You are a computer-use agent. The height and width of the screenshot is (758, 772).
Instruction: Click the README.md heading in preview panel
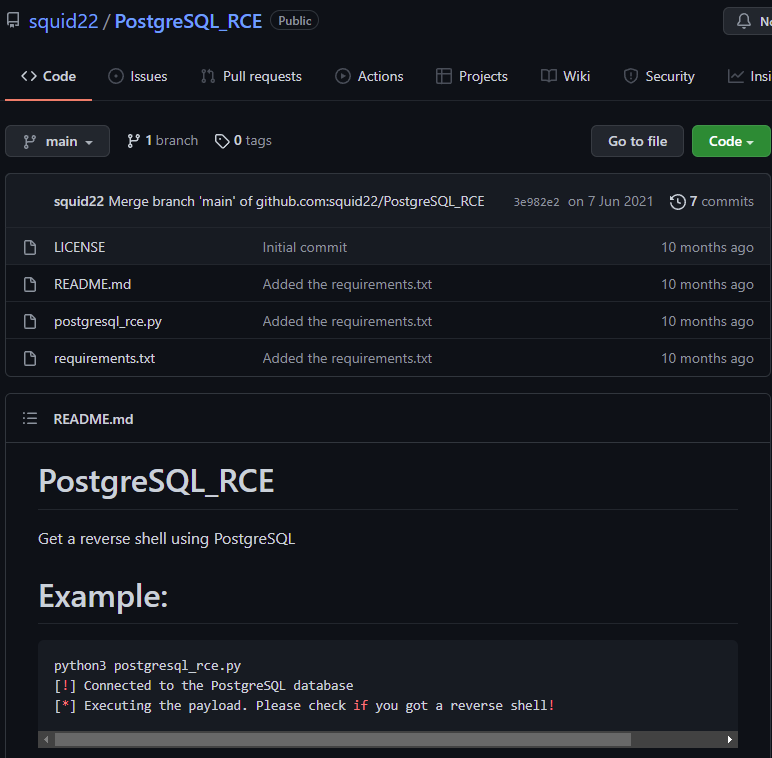pos(93,419)
